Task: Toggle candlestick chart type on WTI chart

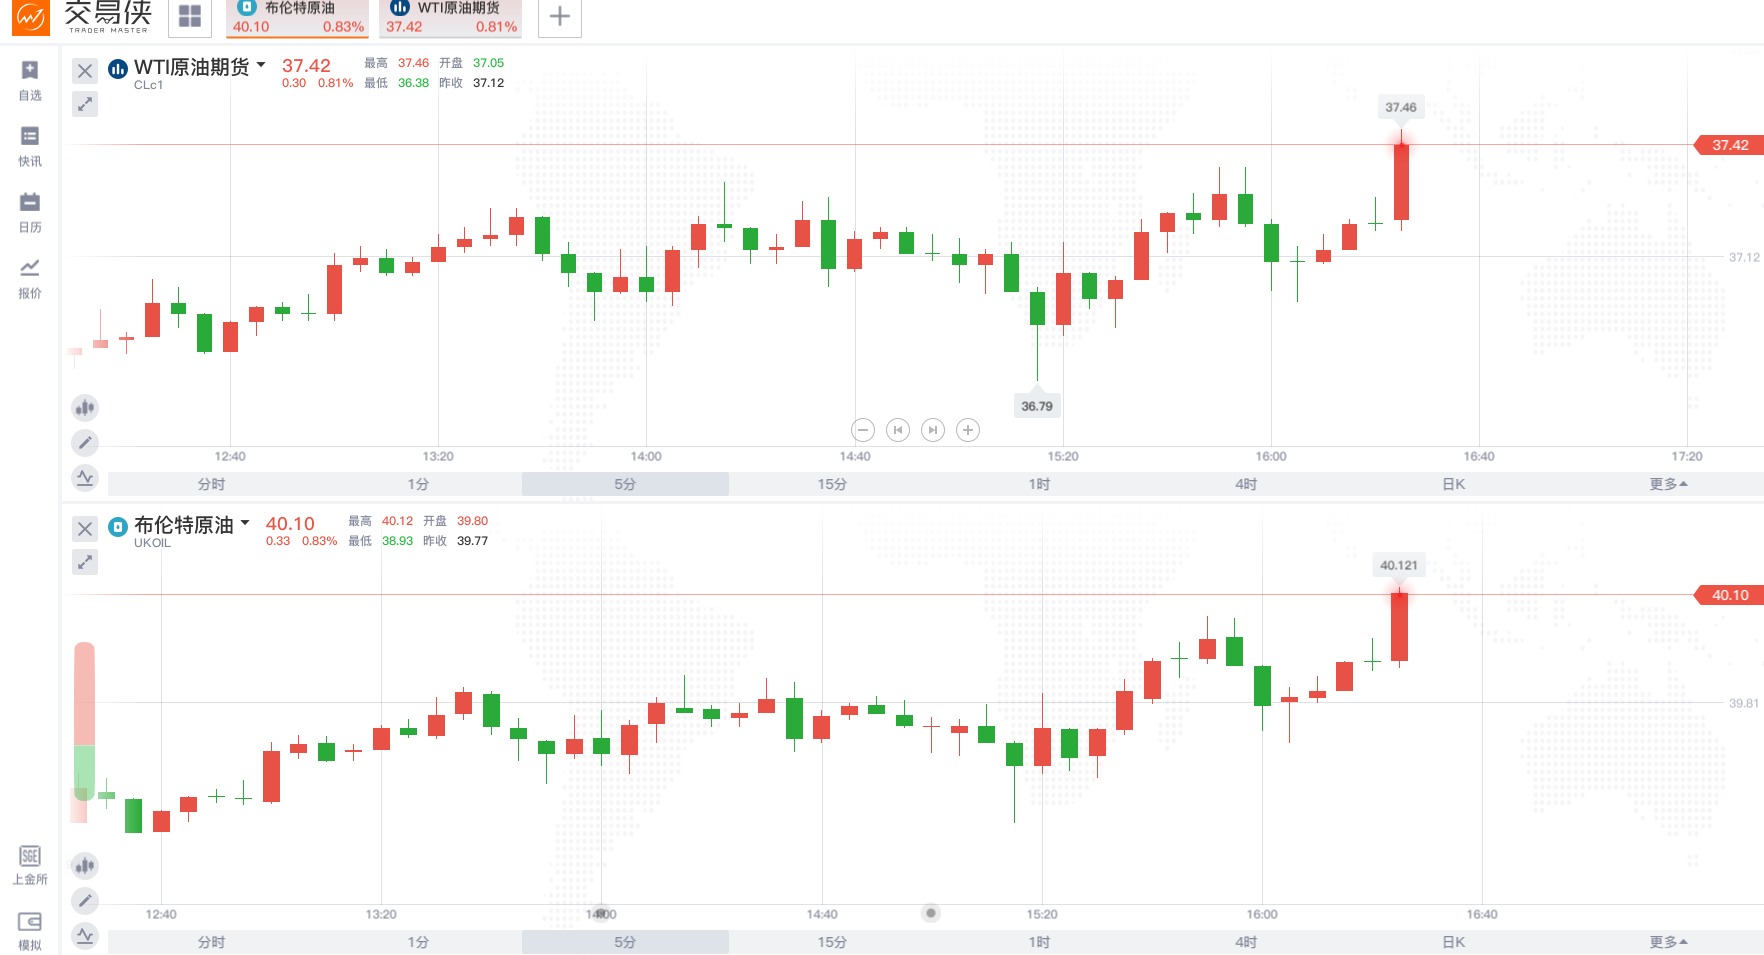Action: [x=85, y=407]
